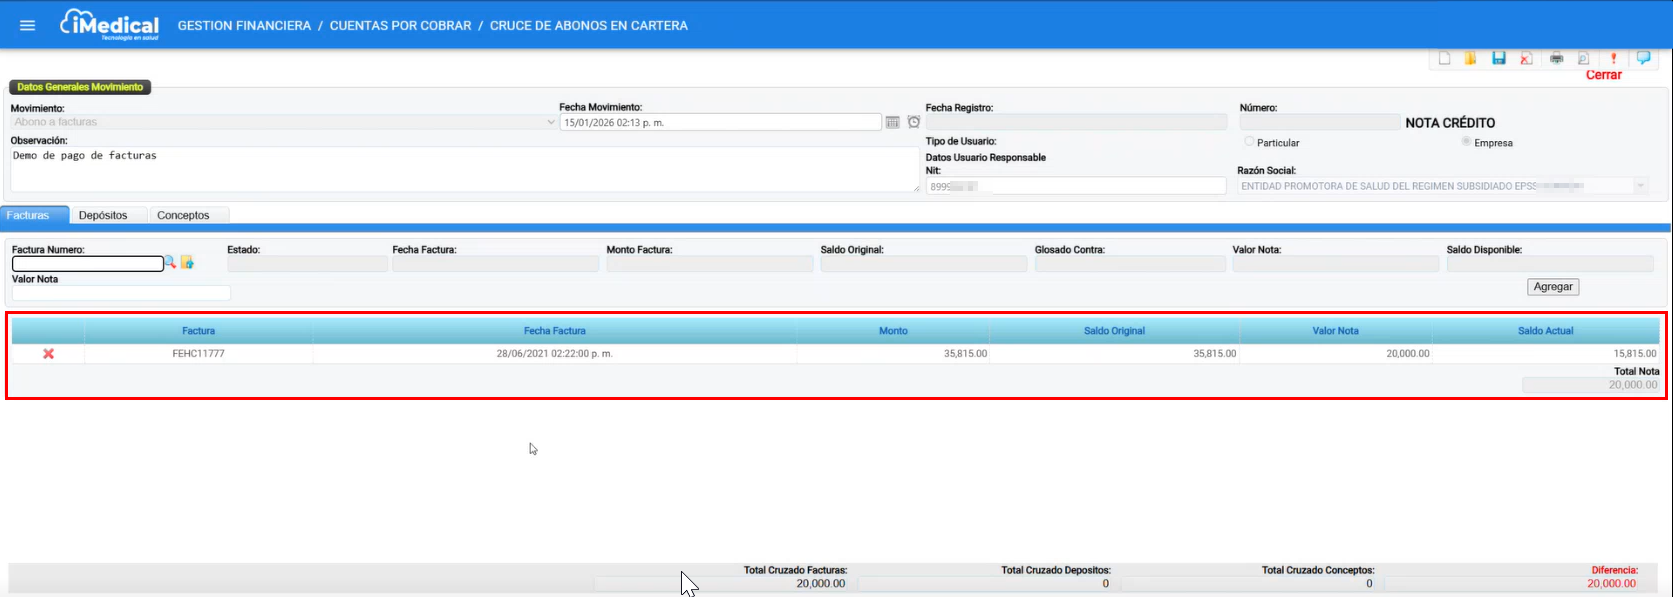
Task: Select the Particular user type radio
Action: 1249,142
